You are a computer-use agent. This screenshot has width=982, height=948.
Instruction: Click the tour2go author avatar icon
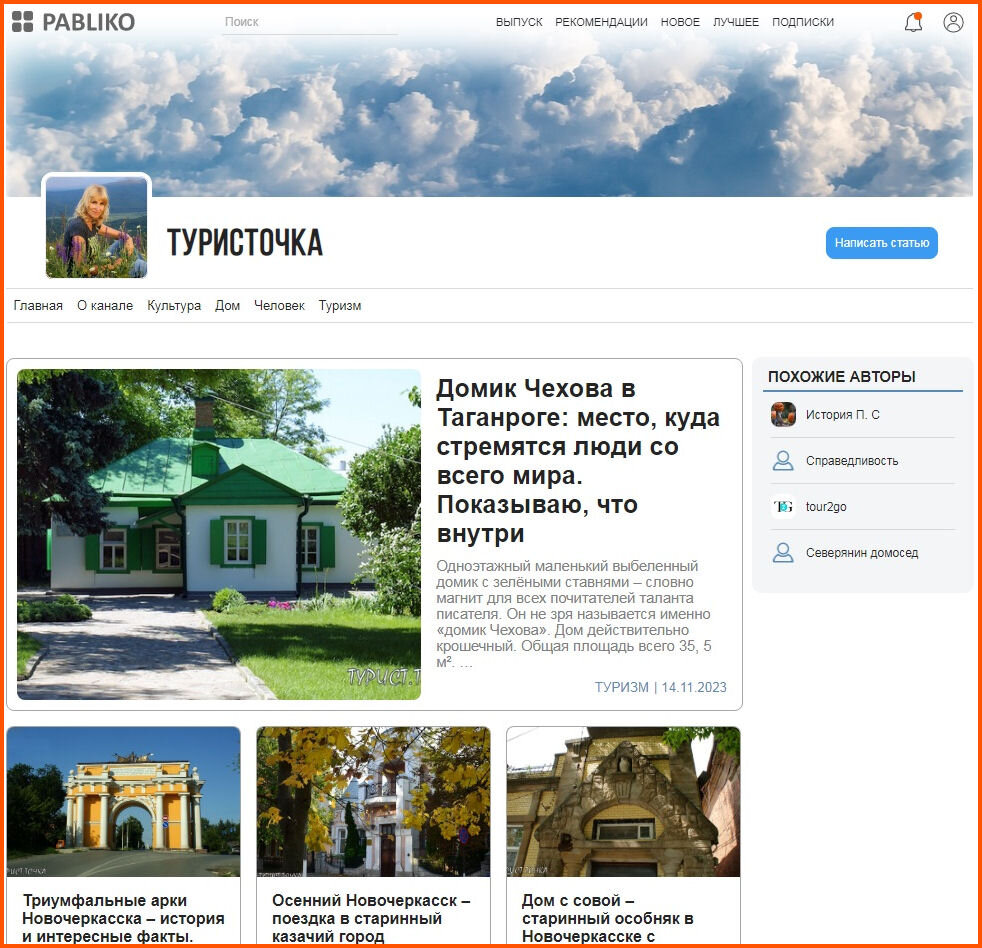pos(783,506)
